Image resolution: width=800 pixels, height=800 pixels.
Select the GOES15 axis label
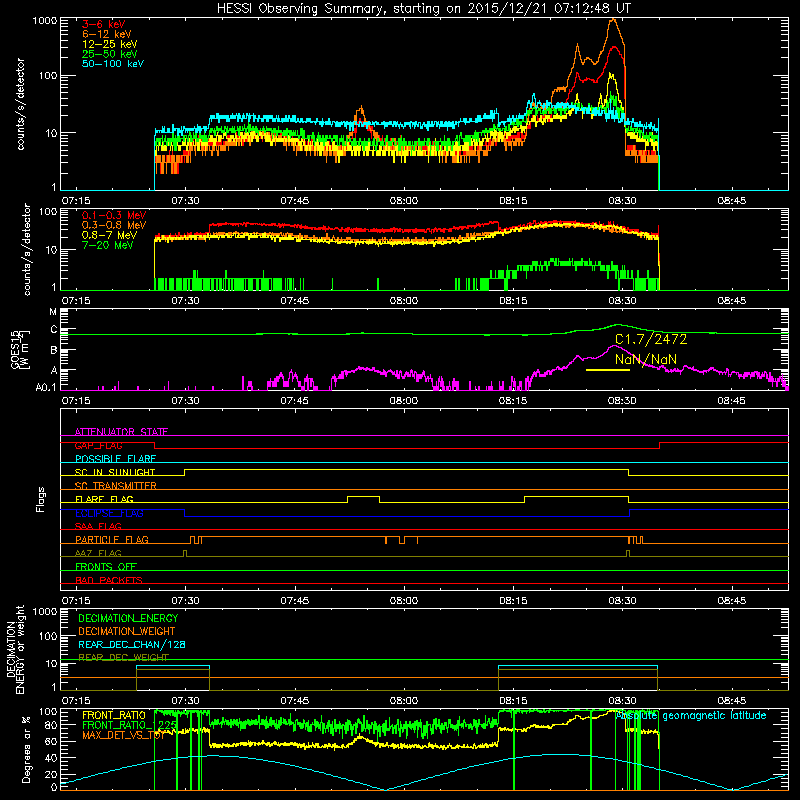tap(19, 349)
